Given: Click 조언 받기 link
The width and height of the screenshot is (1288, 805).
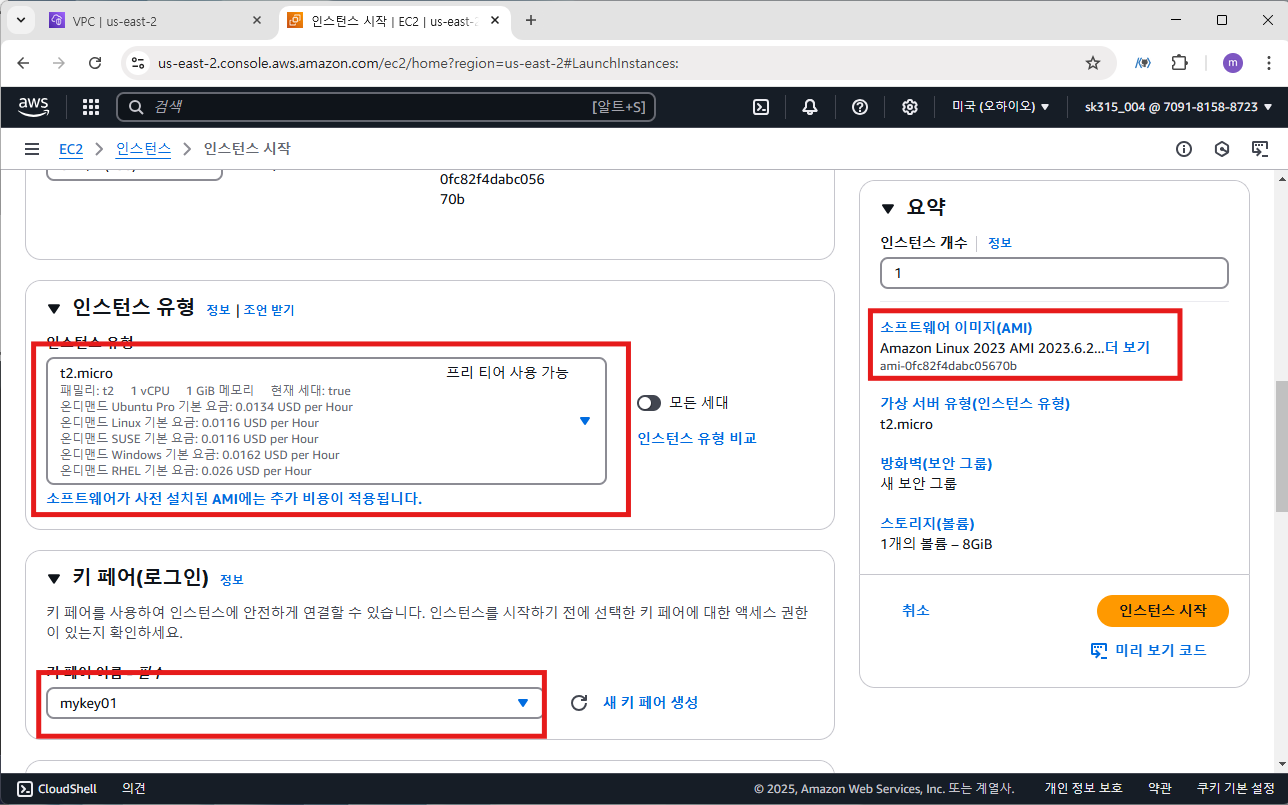Looking at the screenshot, I should (x=269, y=310).
